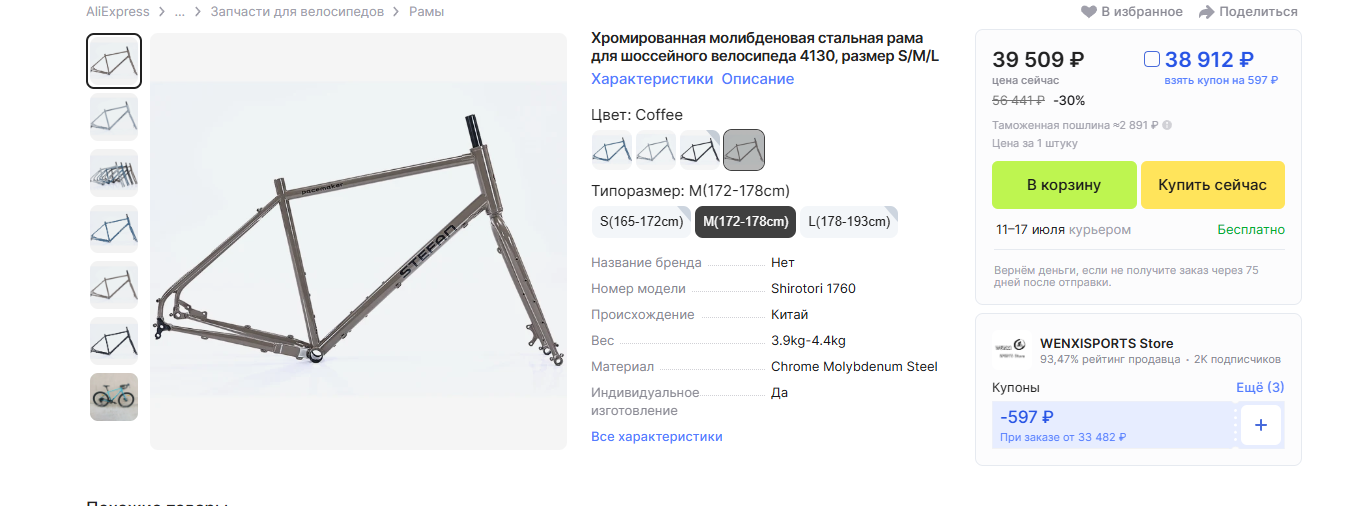Open the WENXISPORTS store logo

1011,350
